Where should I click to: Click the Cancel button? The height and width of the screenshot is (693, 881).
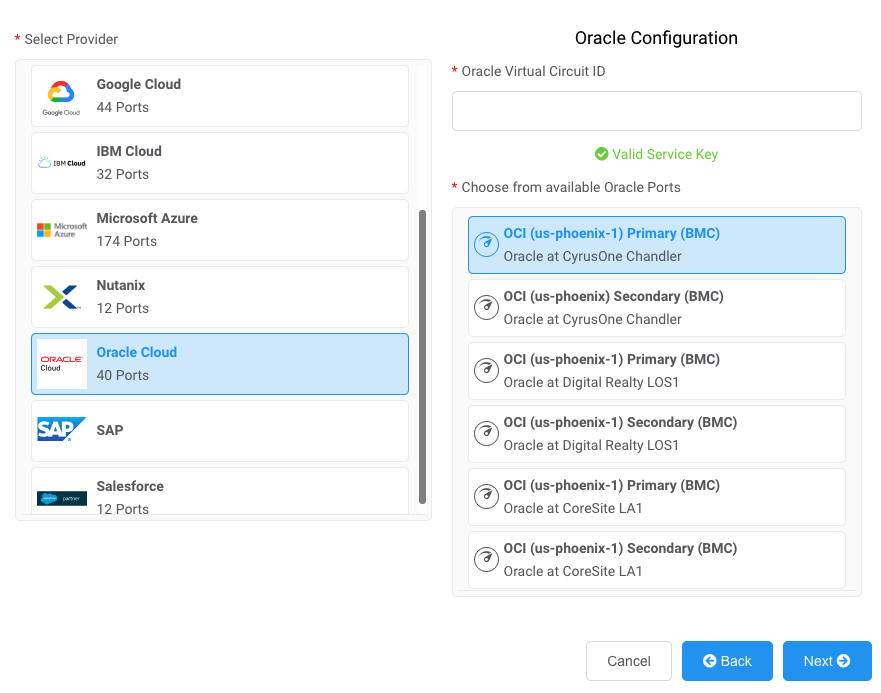tap(629, 661)
